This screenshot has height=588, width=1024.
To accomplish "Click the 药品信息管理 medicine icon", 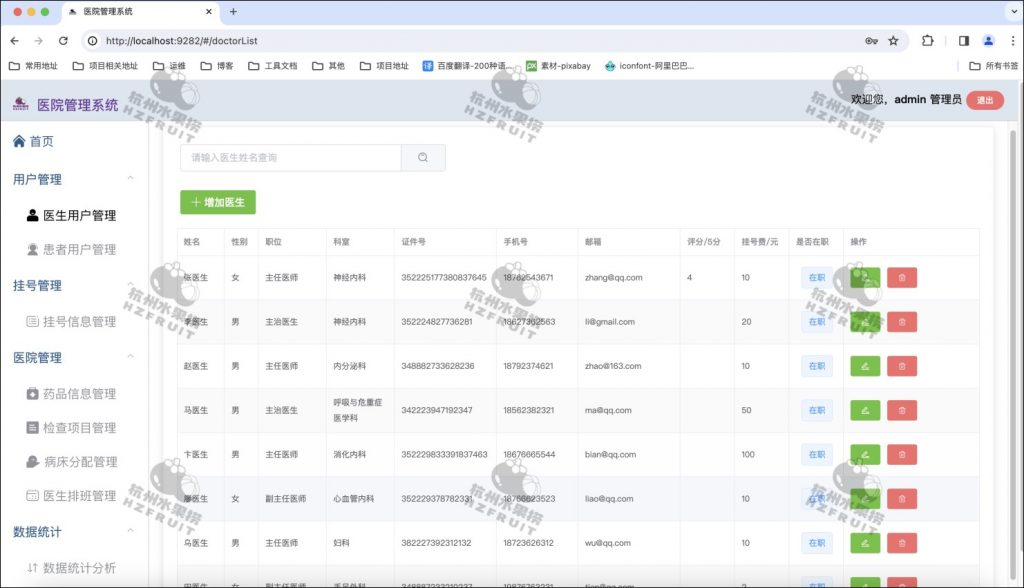I will (x=34, y=393).
